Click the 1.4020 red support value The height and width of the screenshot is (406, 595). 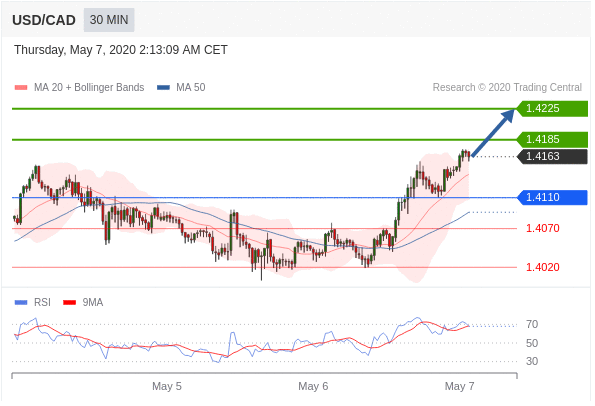(543, 267)
